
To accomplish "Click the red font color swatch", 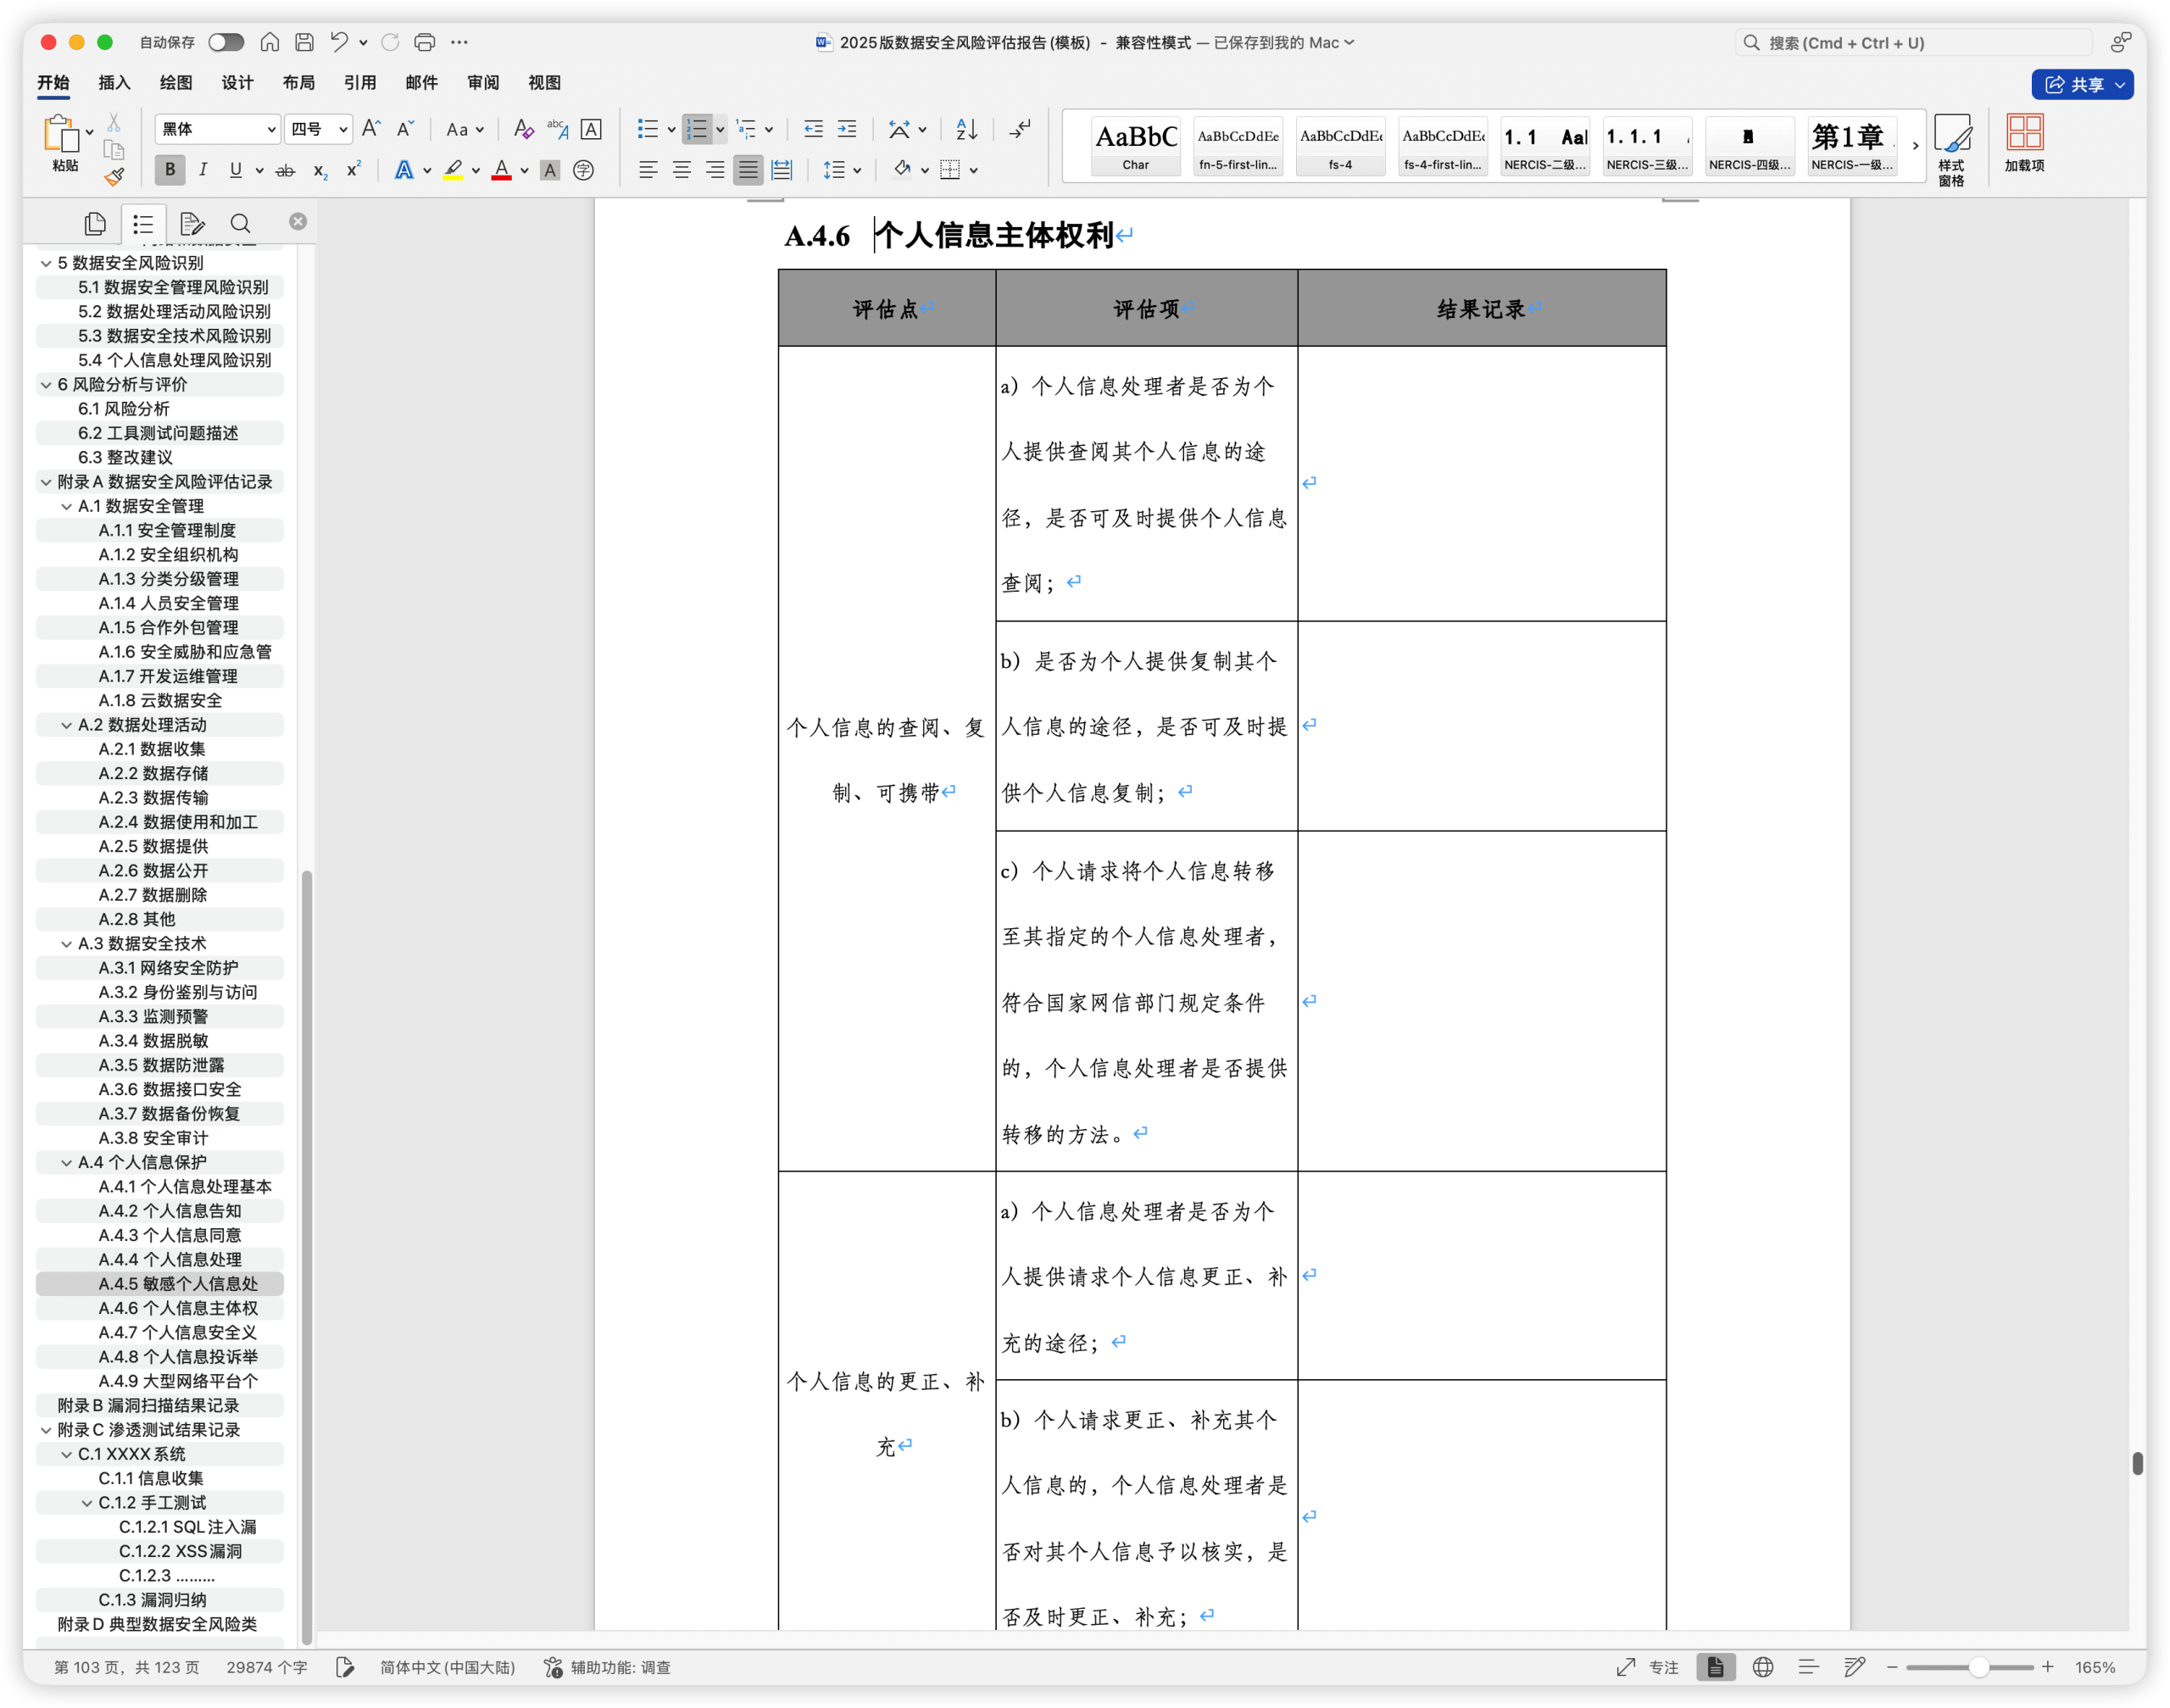I will click(x=502, y=170).
